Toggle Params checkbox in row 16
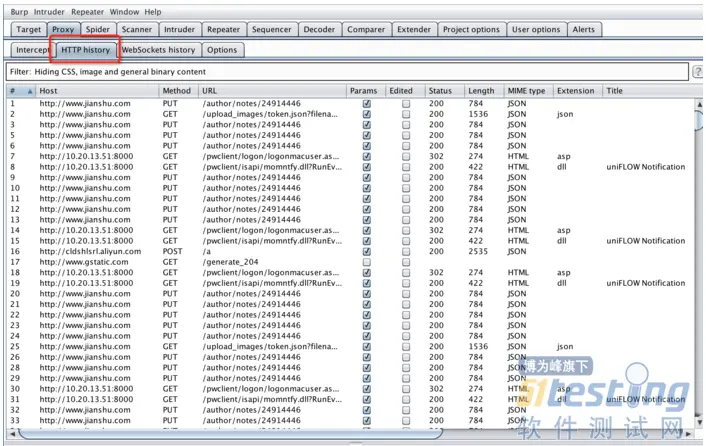Image resolution: width=706 pixels, height=446 pixels. (x=367, y=251)
